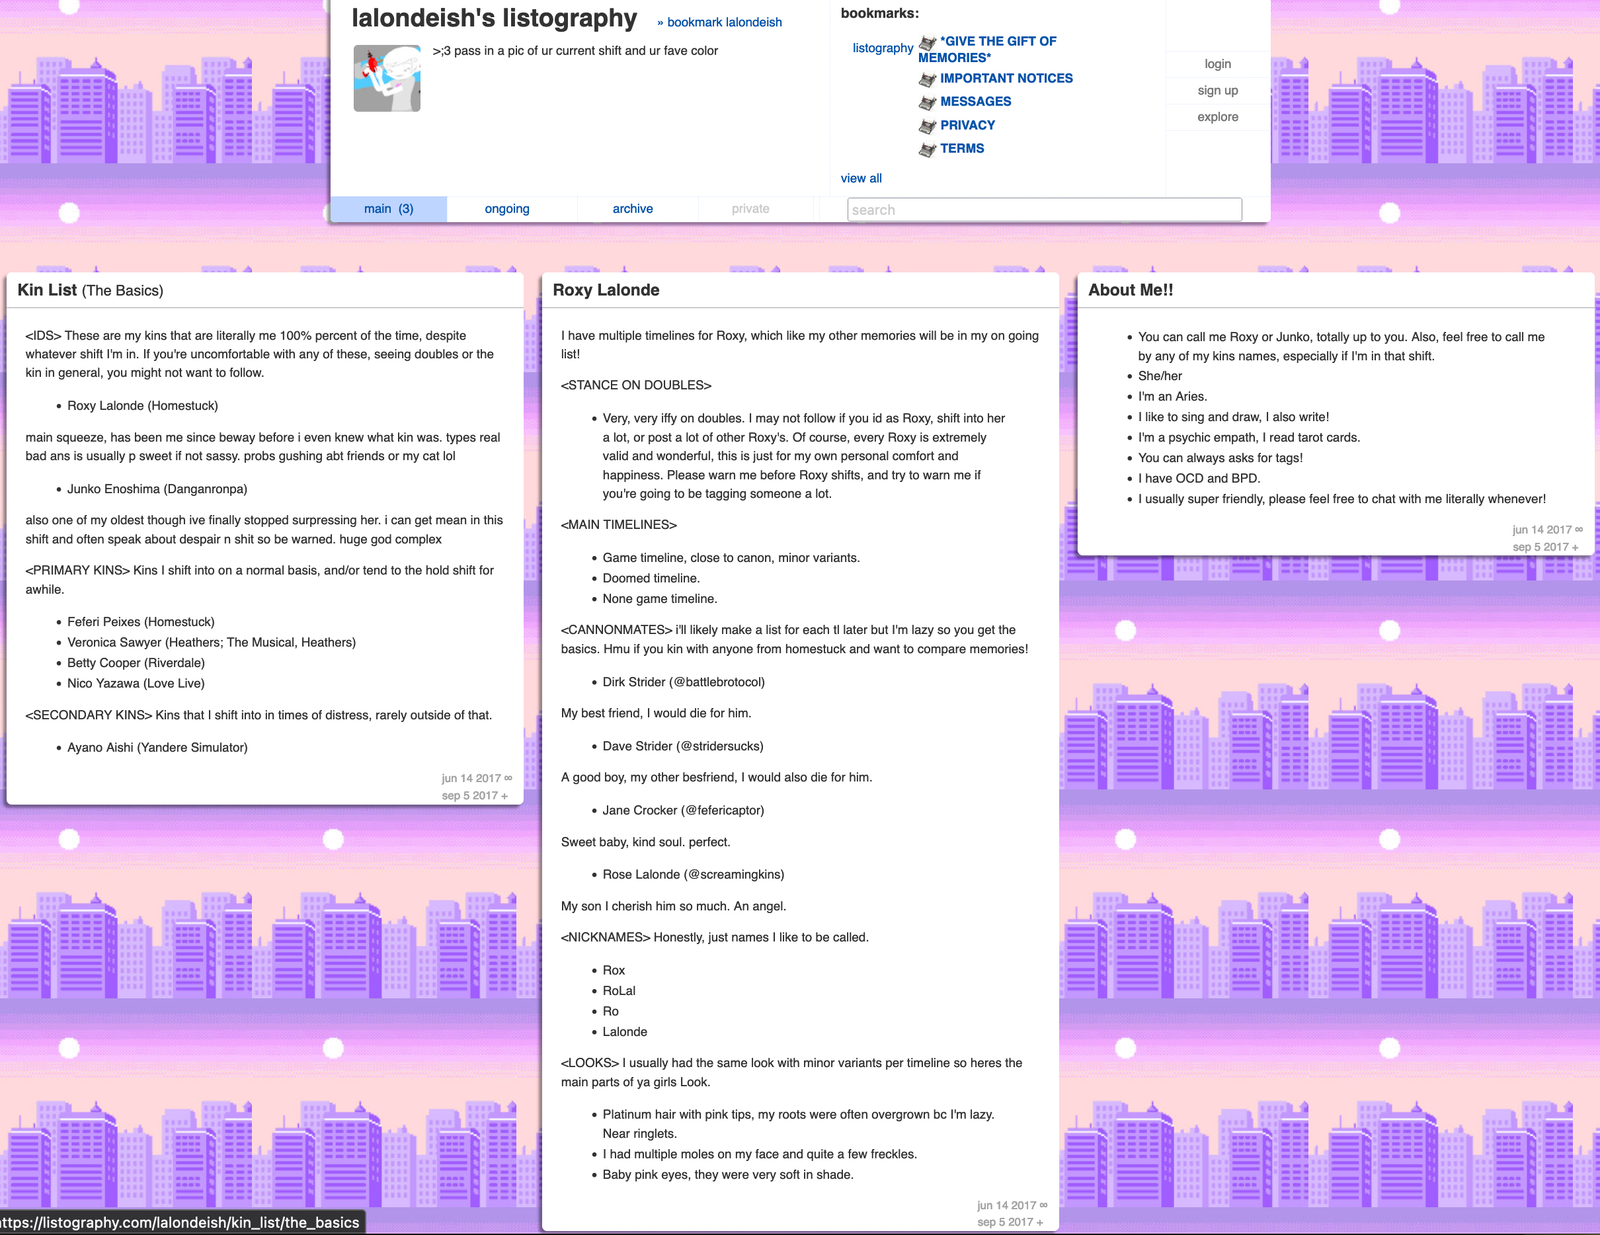Click the explore link
Viewport: 1600px width, 1235px height.
pyautogui.click(x=1217, y=117)
